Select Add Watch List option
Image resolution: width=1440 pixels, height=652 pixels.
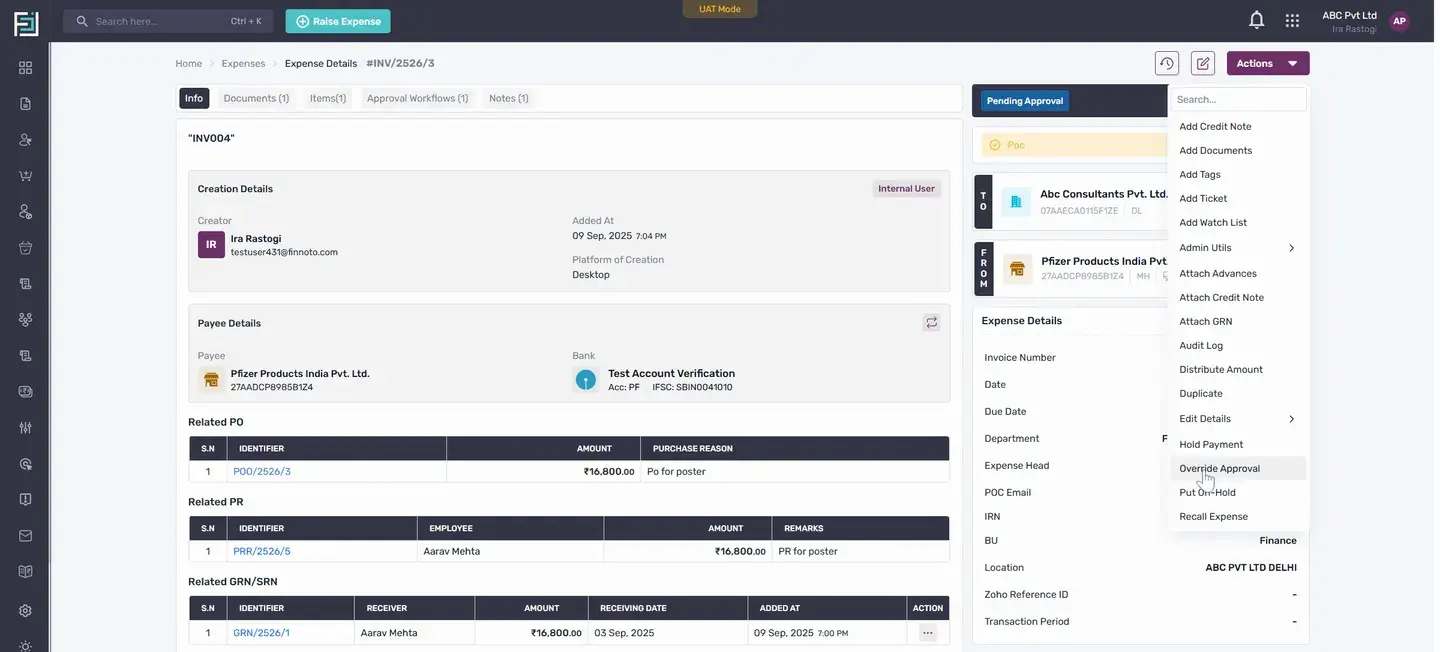pos(1238,223)
